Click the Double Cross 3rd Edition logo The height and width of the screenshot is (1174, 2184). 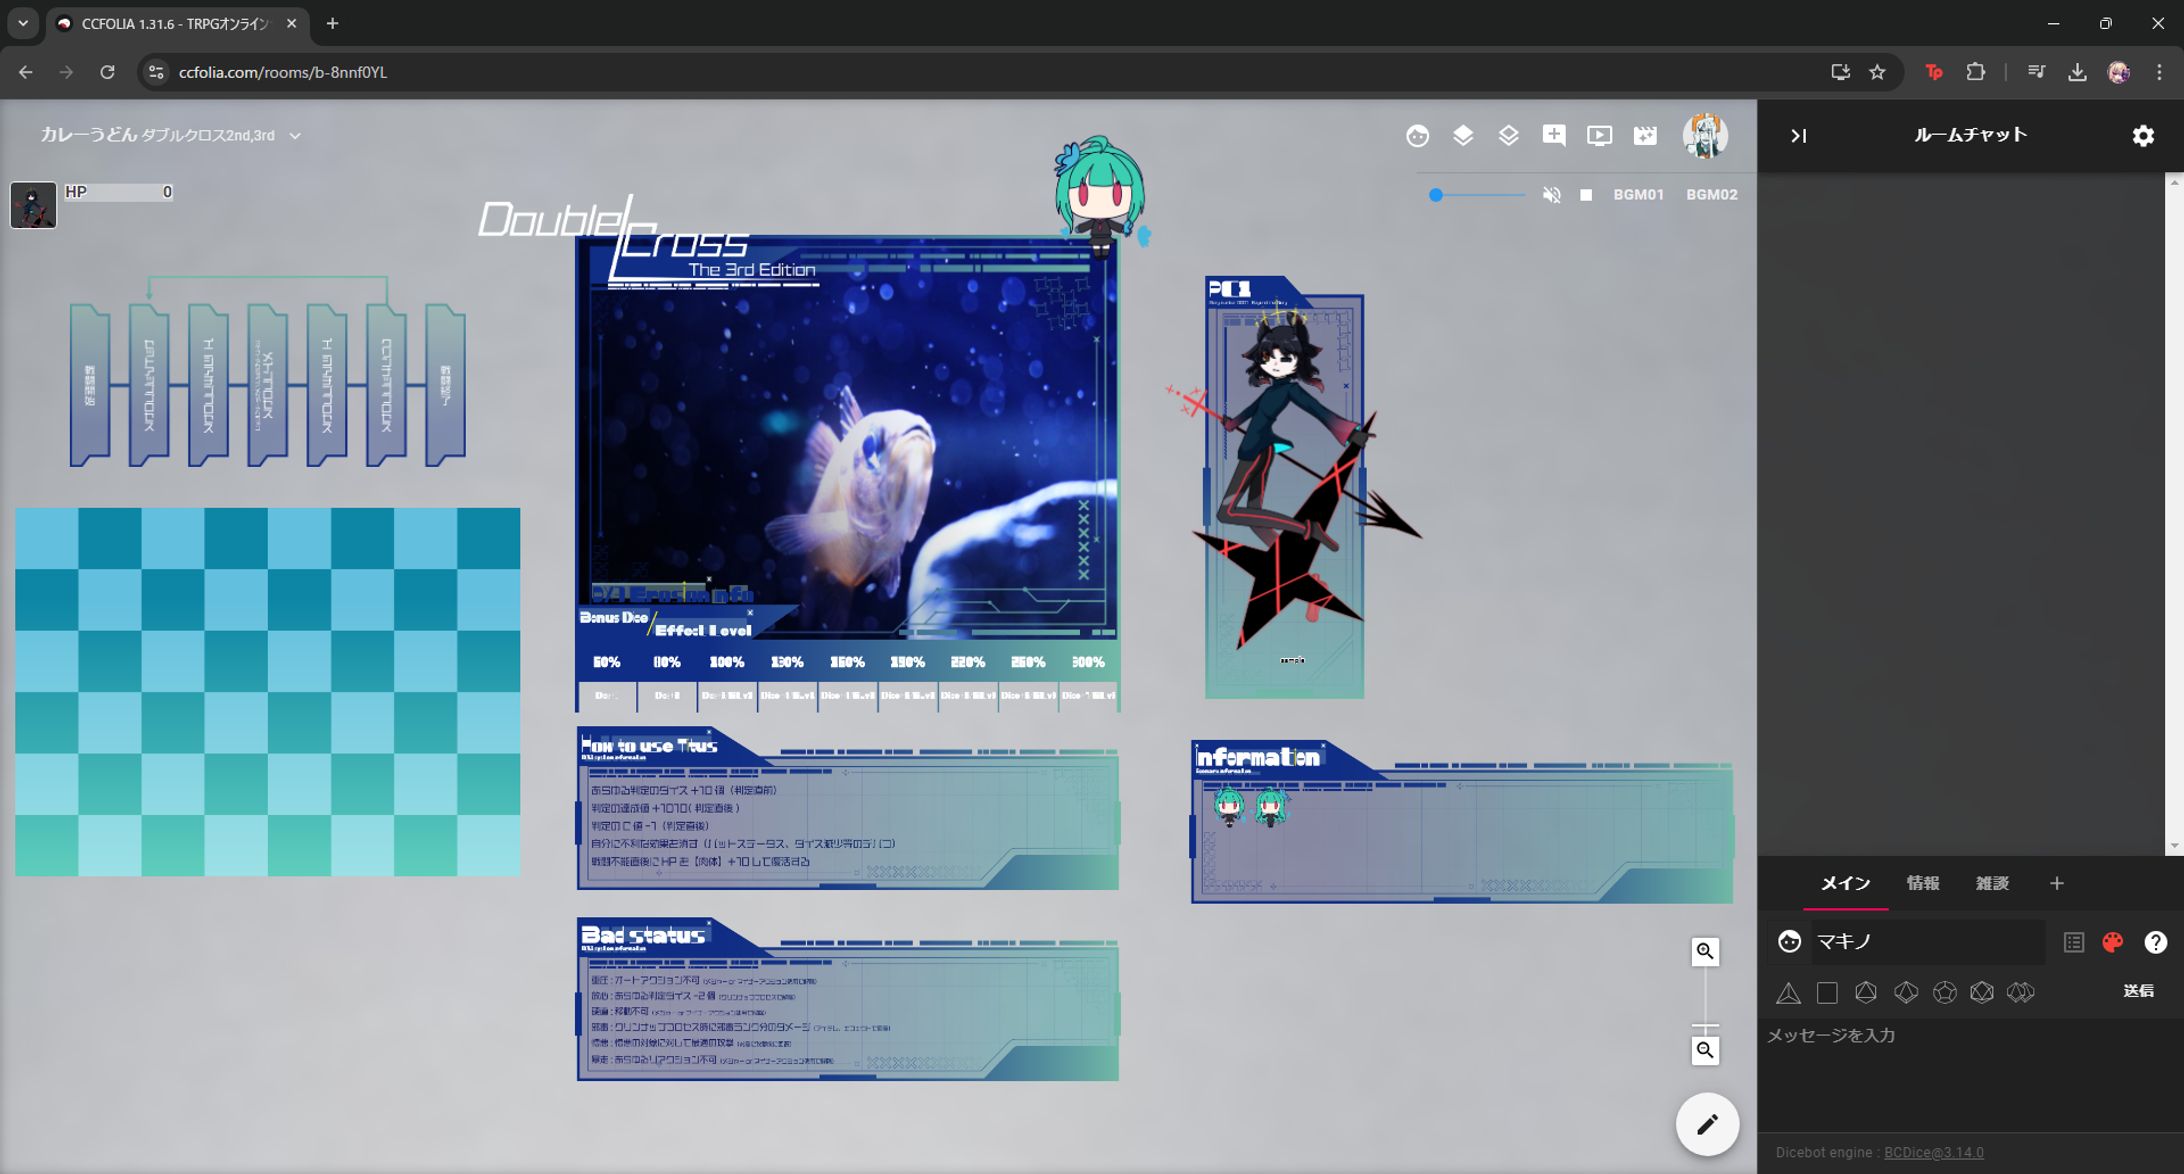tap(648, 241)
